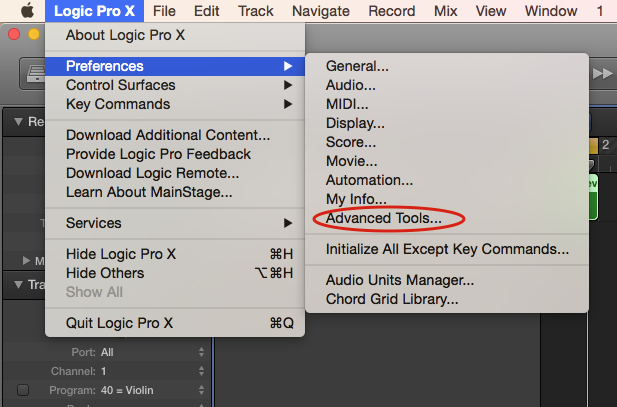Click bar 2 on the ruler
The image size is (617, 407).
[x=606, y=145]
